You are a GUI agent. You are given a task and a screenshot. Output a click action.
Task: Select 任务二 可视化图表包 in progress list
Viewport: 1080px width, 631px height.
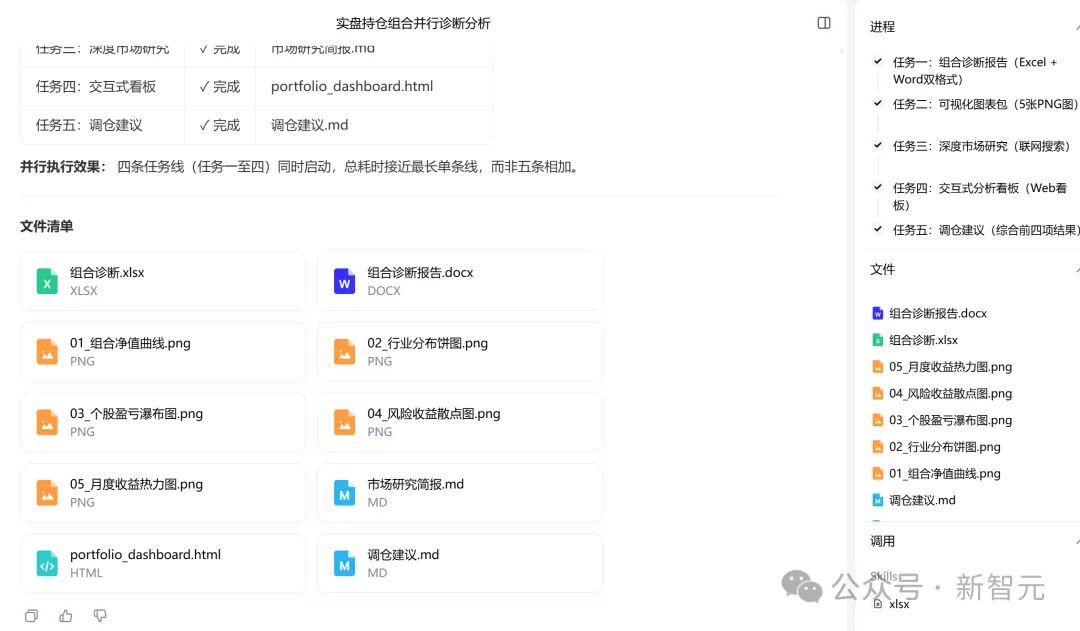pos(985,104)
